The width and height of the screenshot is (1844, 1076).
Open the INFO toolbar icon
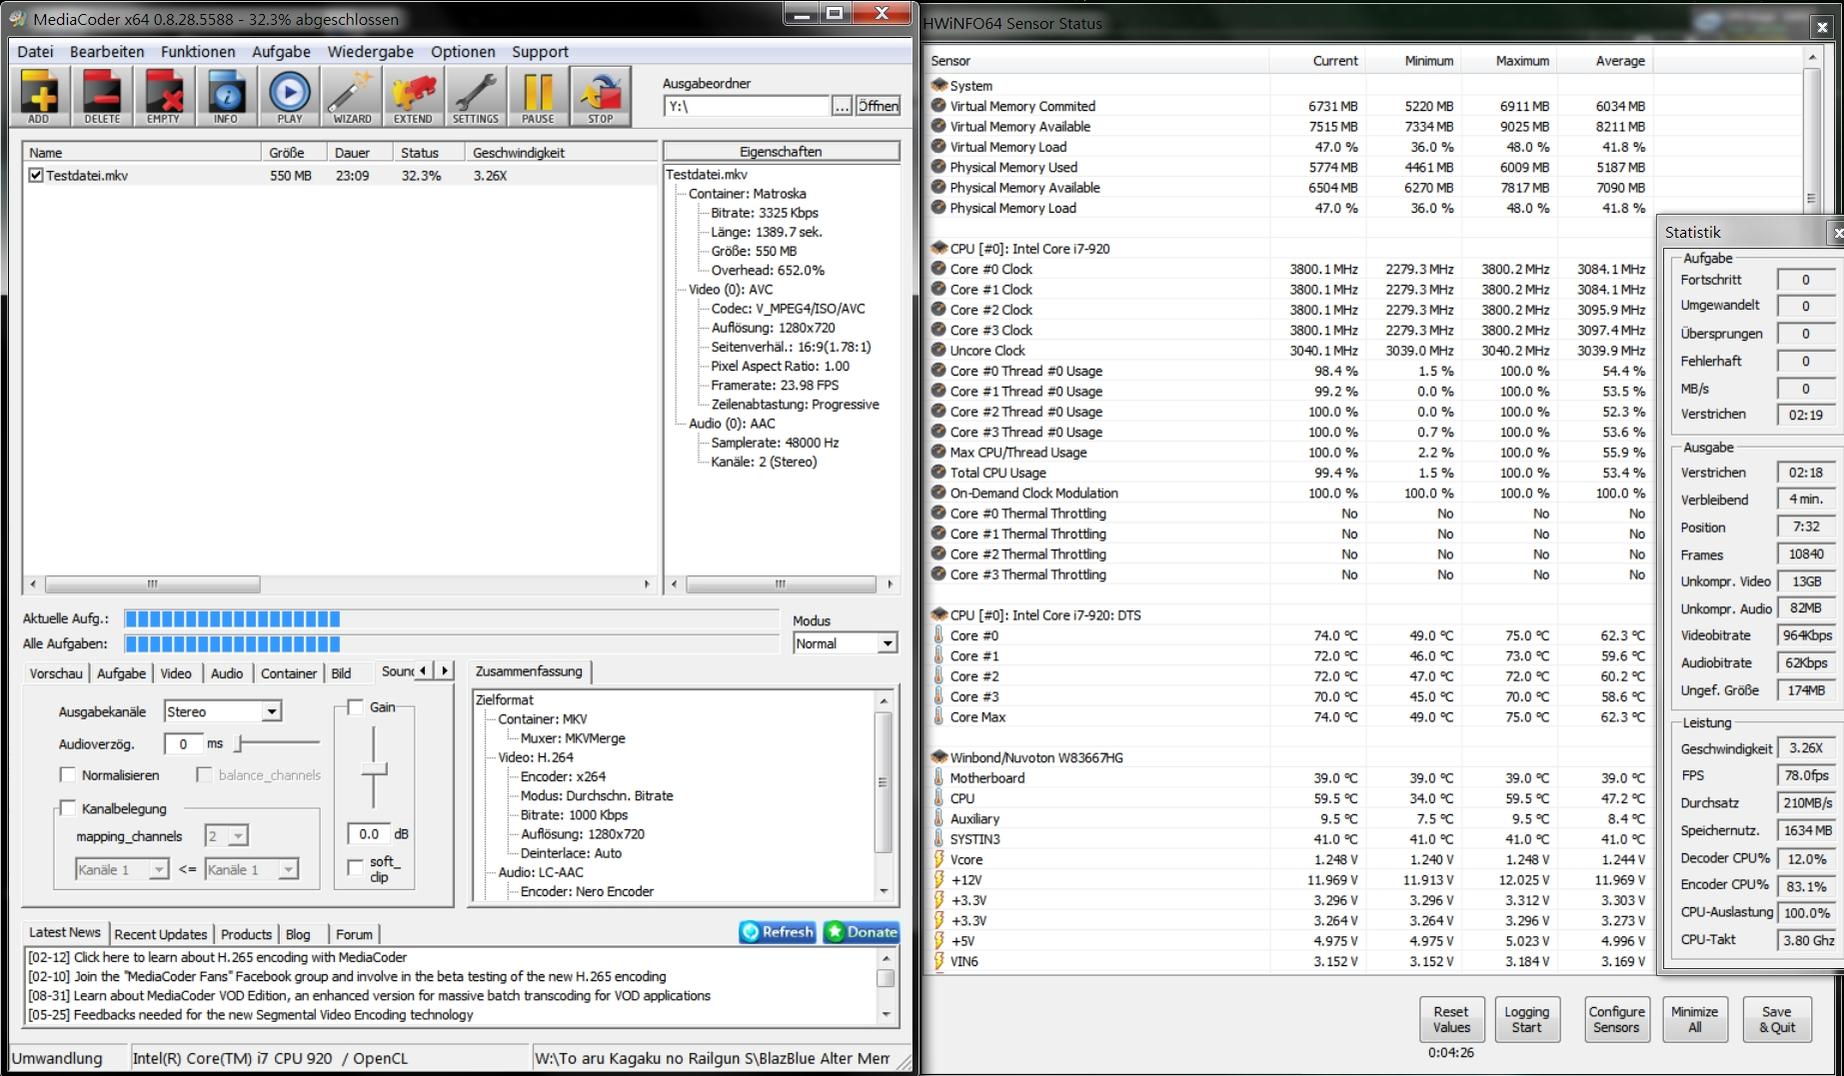coord(225,96)
